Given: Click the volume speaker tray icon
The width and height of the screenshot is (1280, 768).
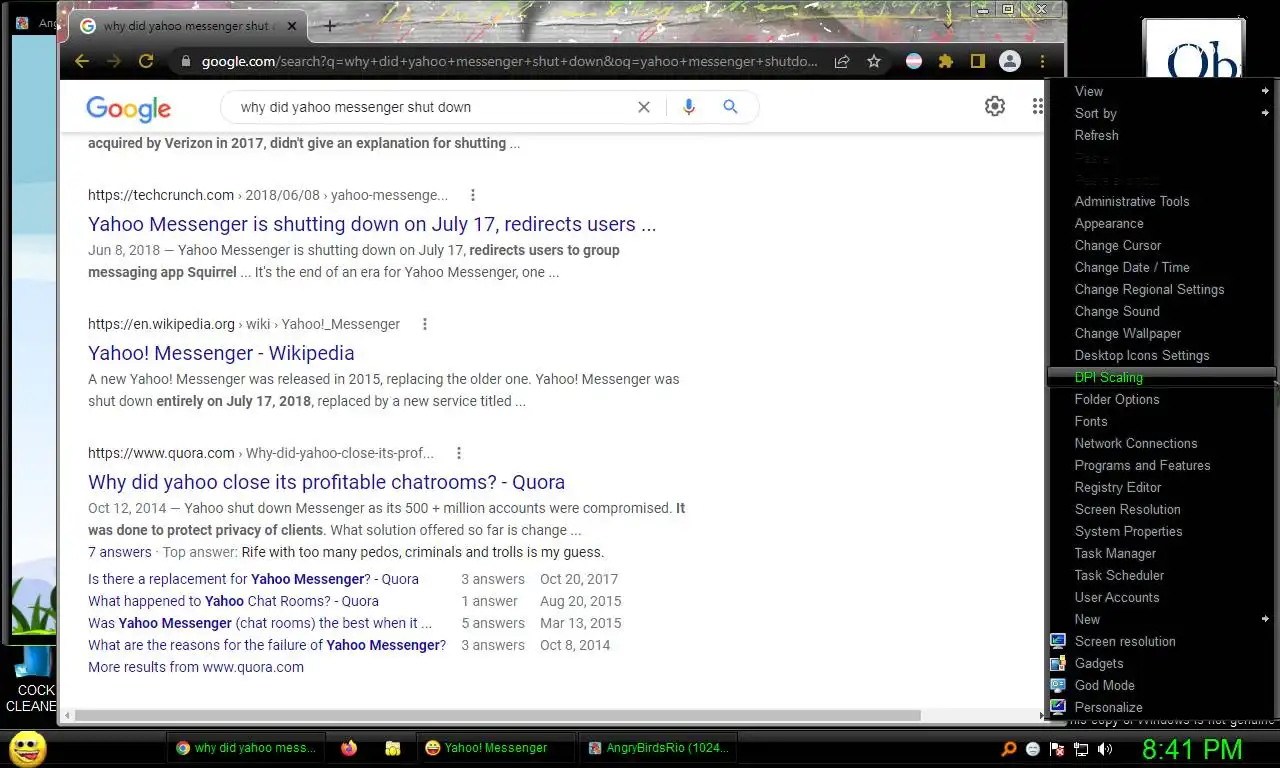Looking at the screenshot, I should click(x=1105, y=749).
